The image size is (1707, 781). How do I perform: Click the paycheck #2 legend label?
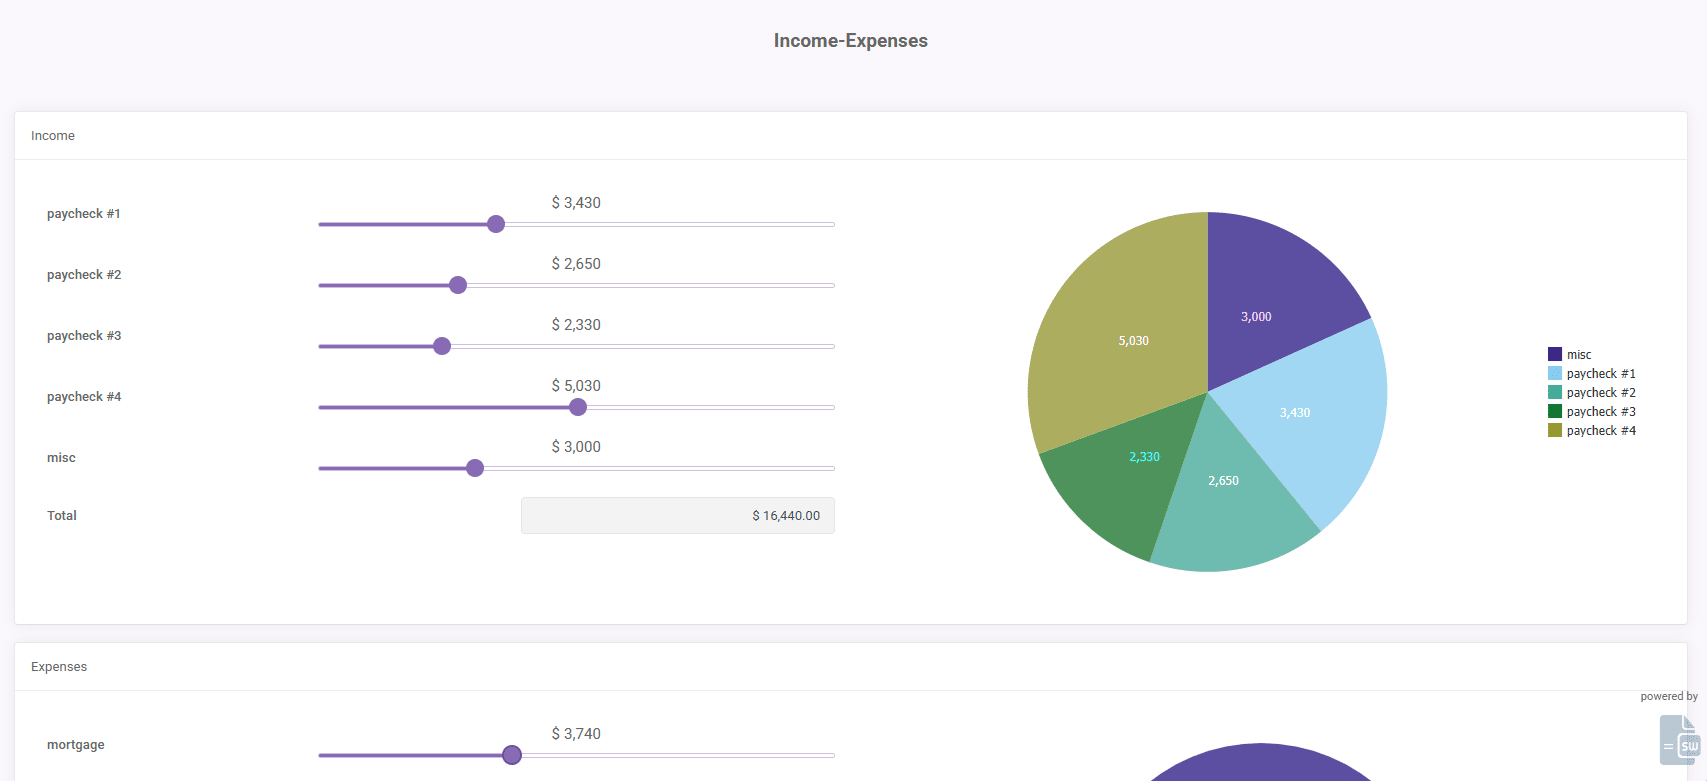pyautogui.click(x=1601, y=393)
